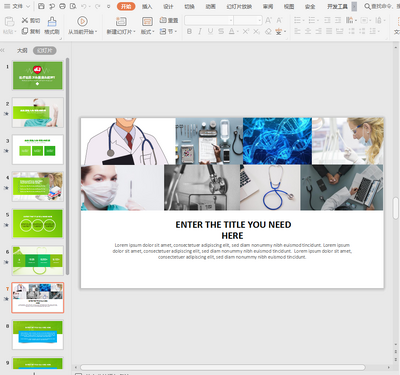Toggle numbered list button
This screenshot has height=375, width=400.
[313, 20]
